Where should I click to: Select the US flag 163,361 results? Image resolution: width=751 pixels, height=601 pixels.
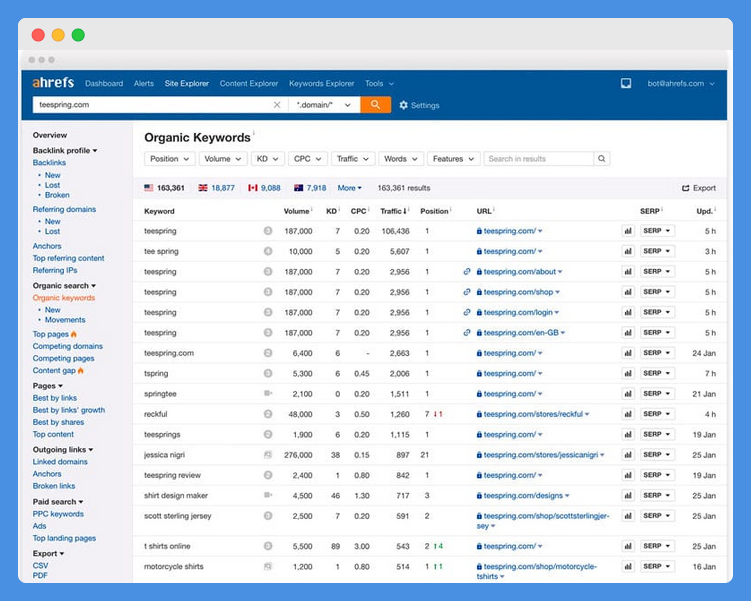pyautogui.click(x=164, y=188)
